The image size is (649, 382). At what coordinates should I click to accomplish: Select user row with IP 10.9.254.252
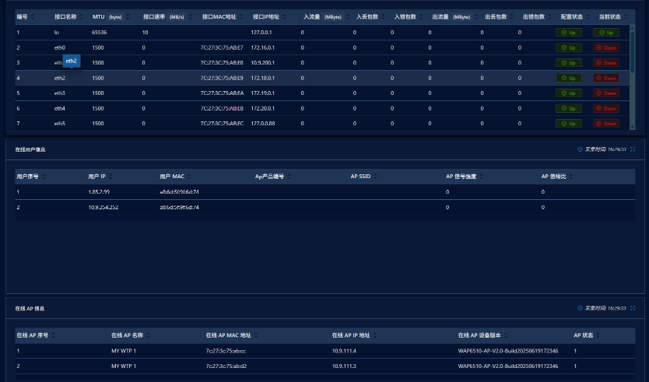tap(325, 207)
